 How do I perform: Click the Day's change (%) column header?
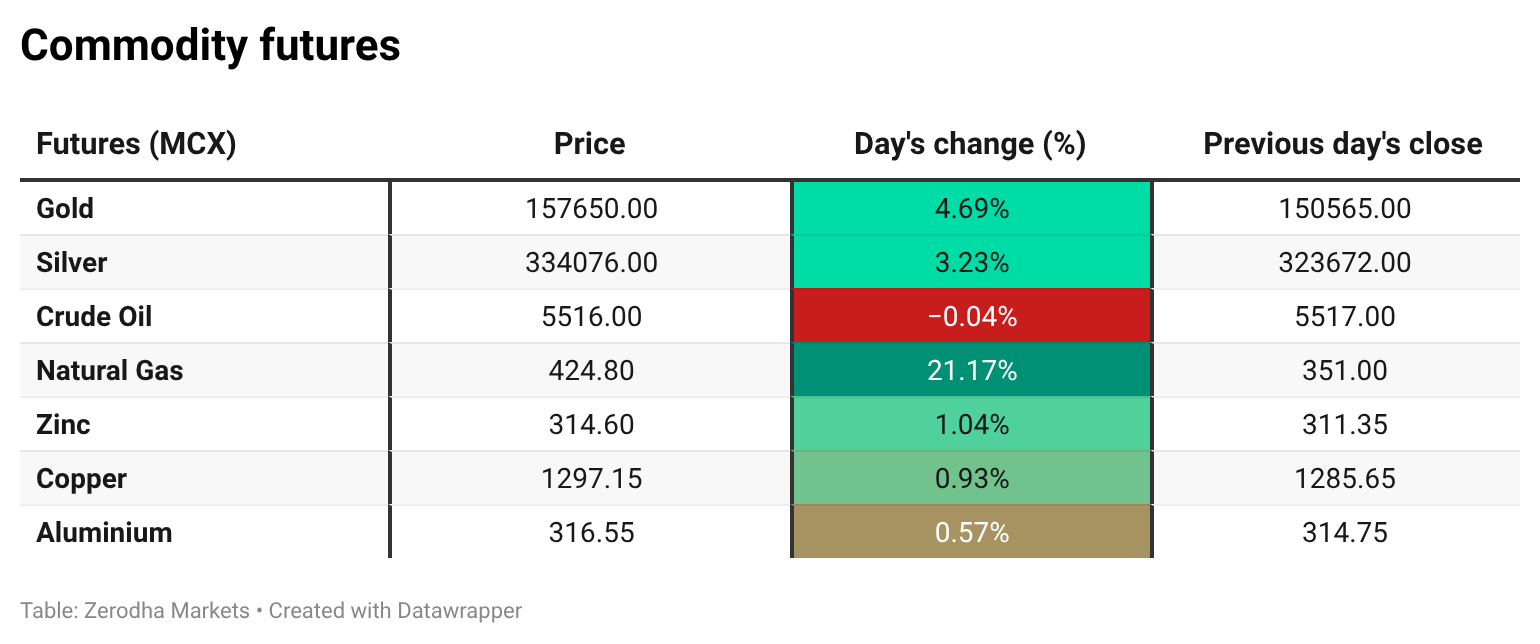970,144
